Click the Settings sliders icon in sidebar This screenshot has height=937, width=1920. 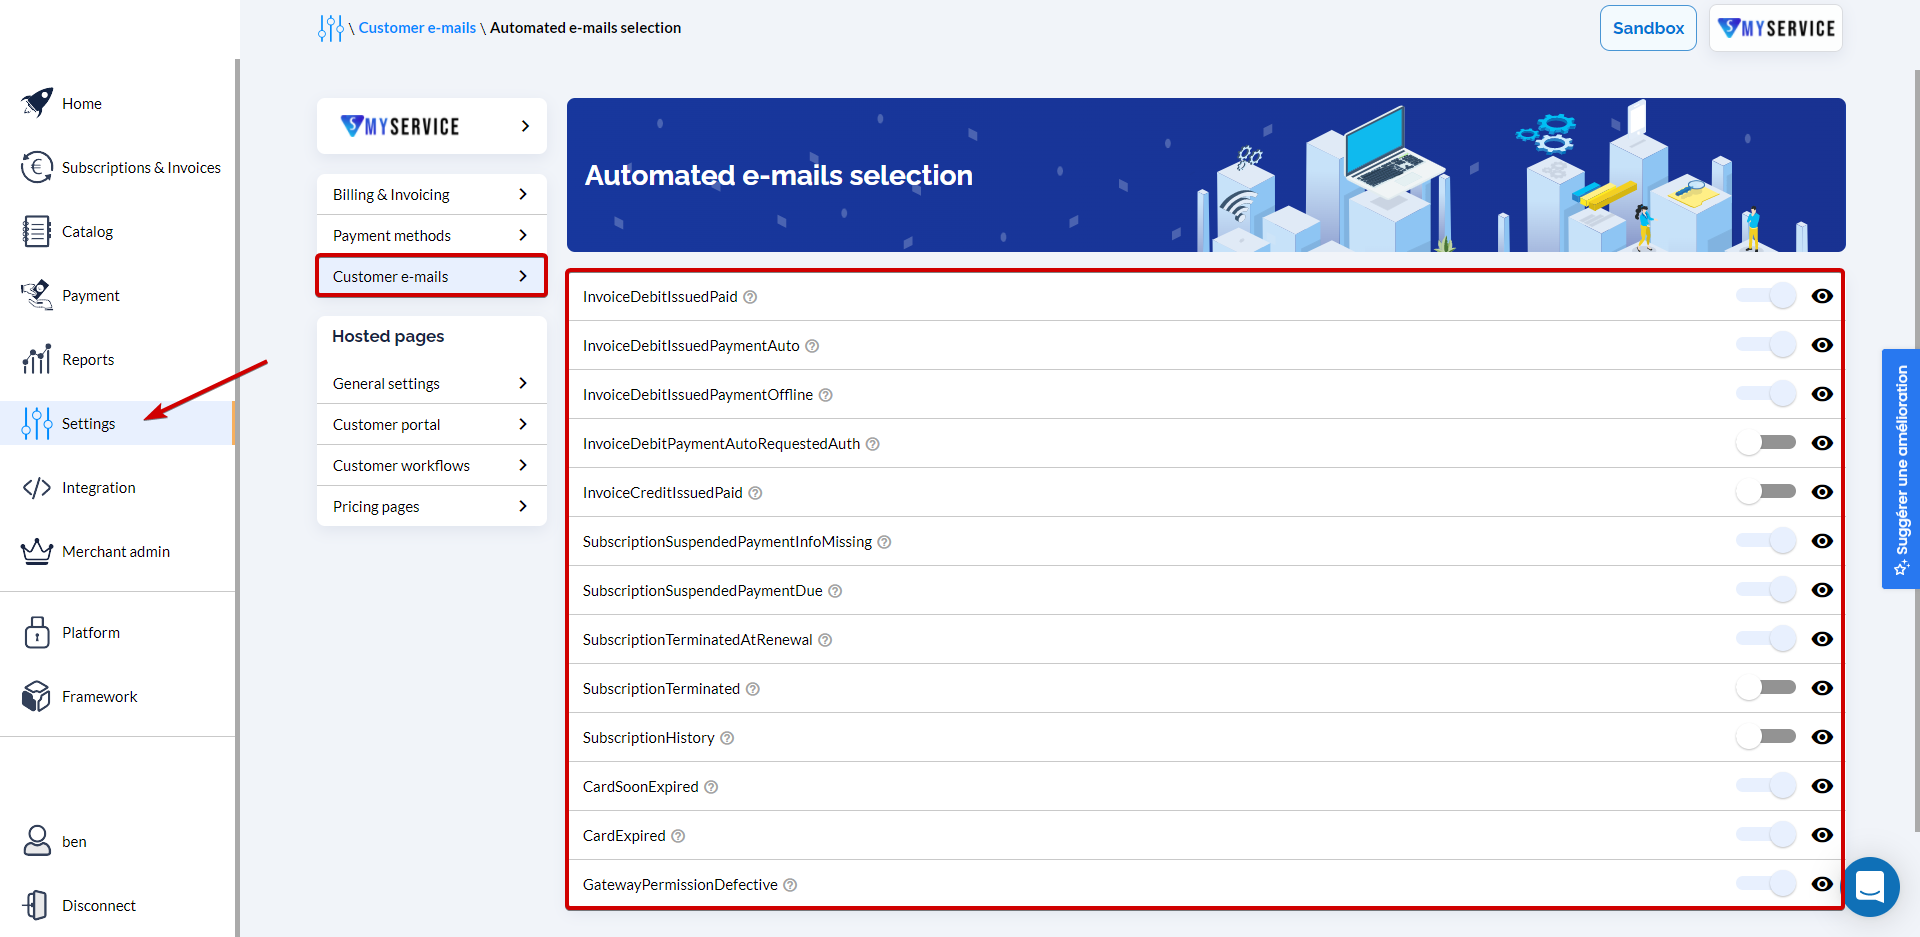coord(37,423)
